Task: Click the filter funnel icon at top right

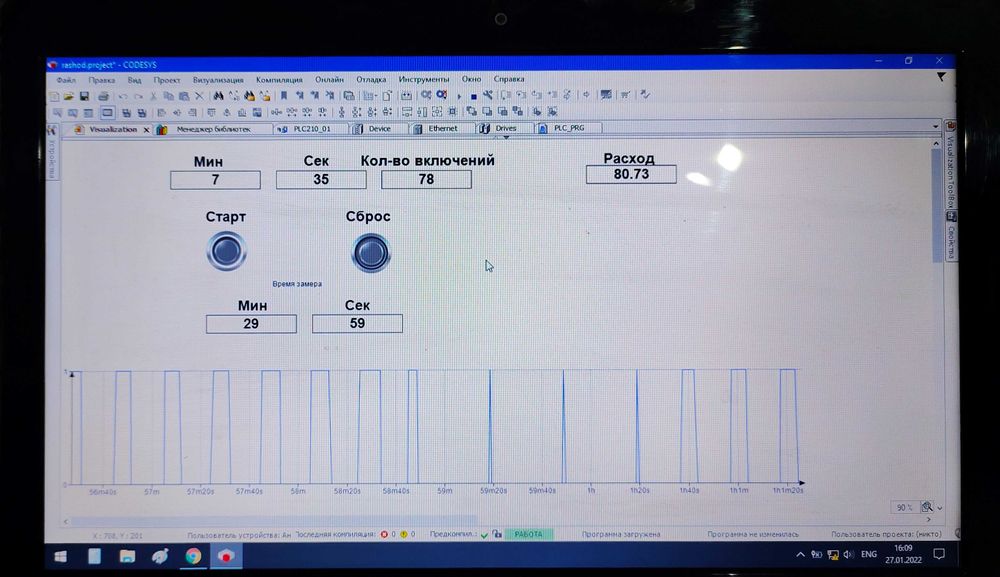Action: click(x=941, y=77)
